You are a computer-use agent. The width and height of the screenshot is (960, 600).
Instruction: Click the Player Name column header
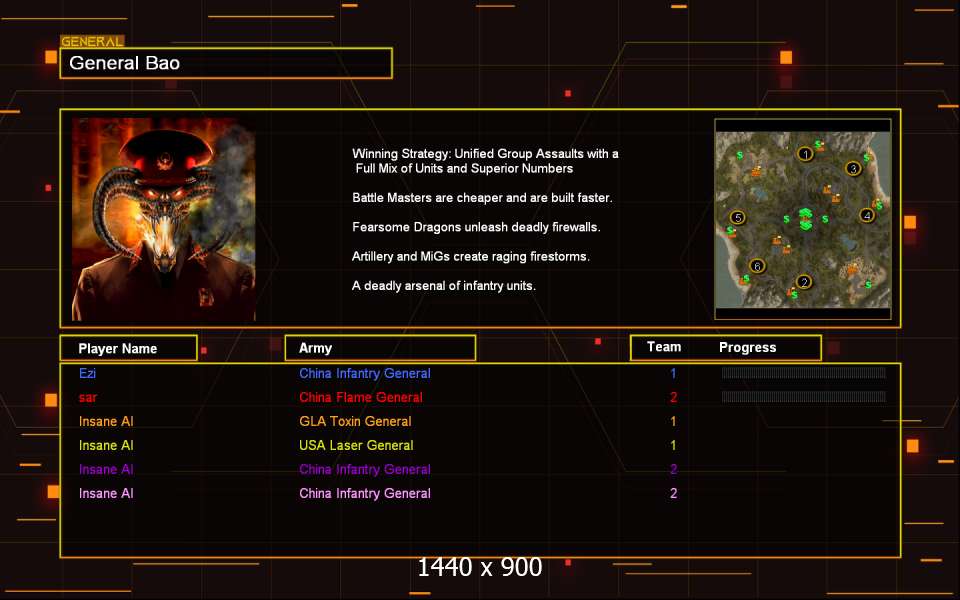click(x=129, y=348)
